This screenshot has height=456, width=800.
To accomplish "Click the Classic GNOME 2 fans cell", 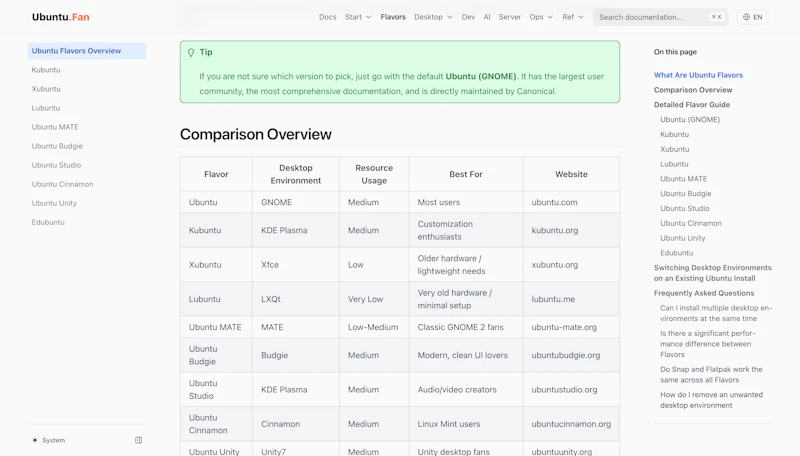I will tap(466, 327).
